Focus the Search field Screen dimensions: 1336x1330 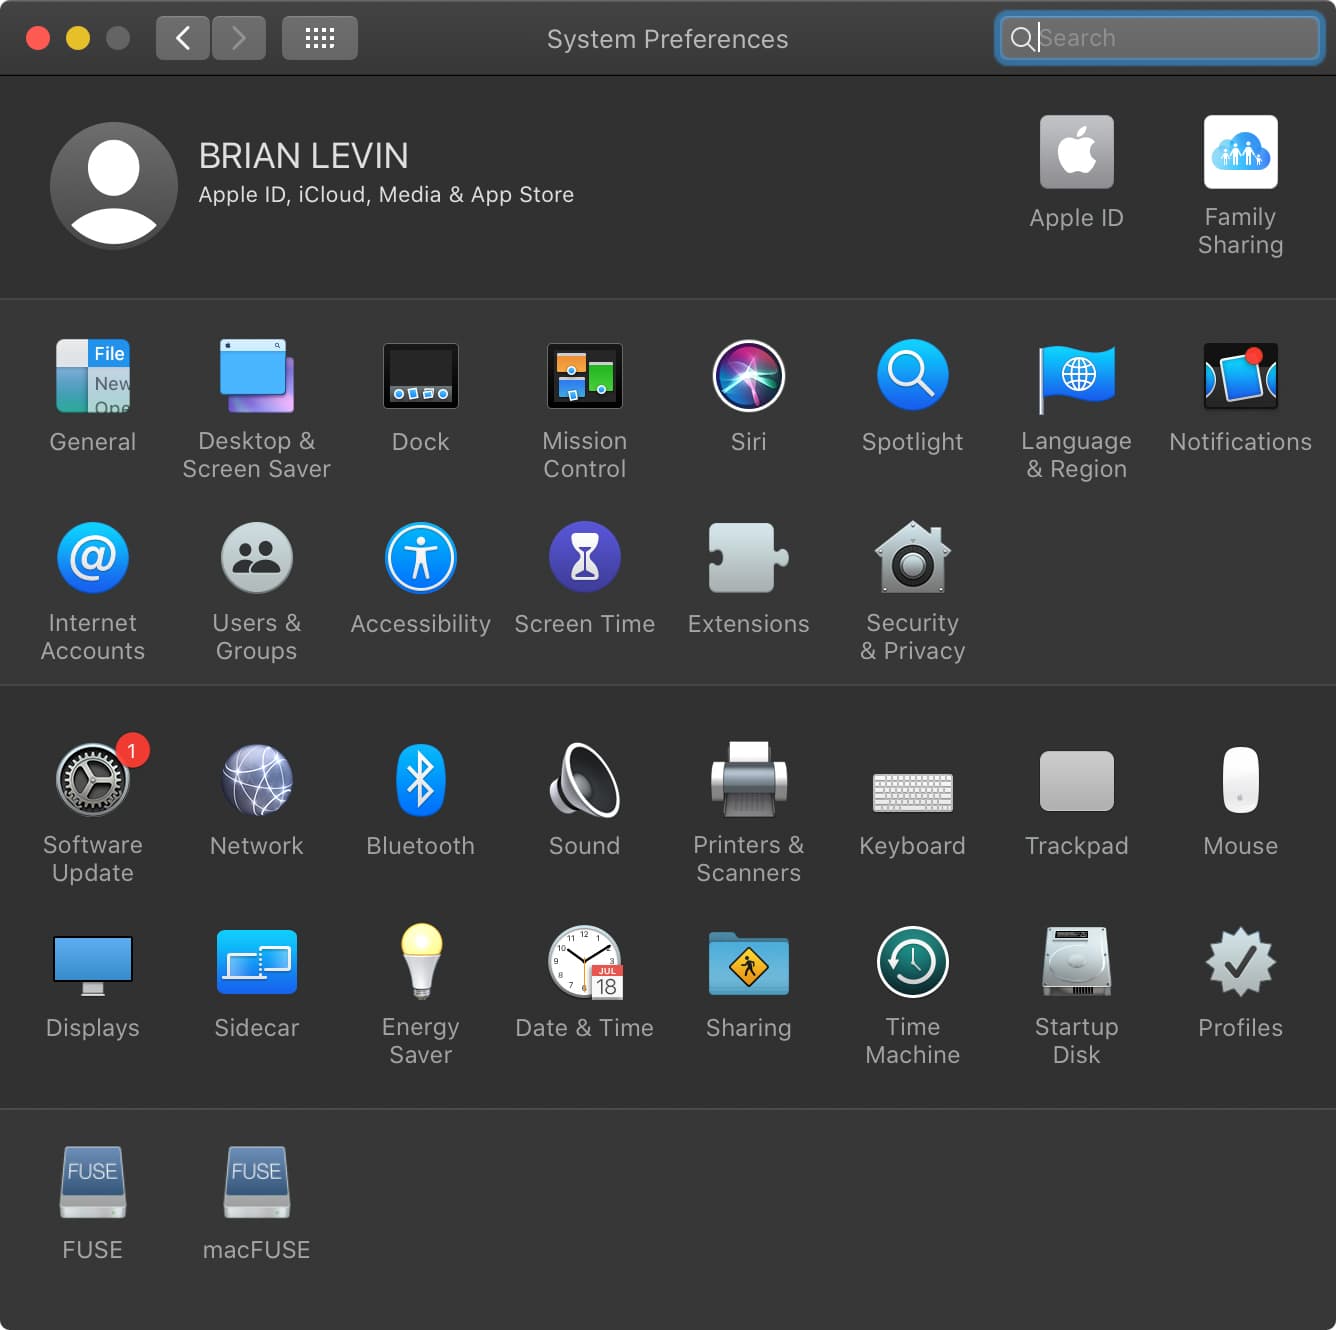[x=1170, y=39]
